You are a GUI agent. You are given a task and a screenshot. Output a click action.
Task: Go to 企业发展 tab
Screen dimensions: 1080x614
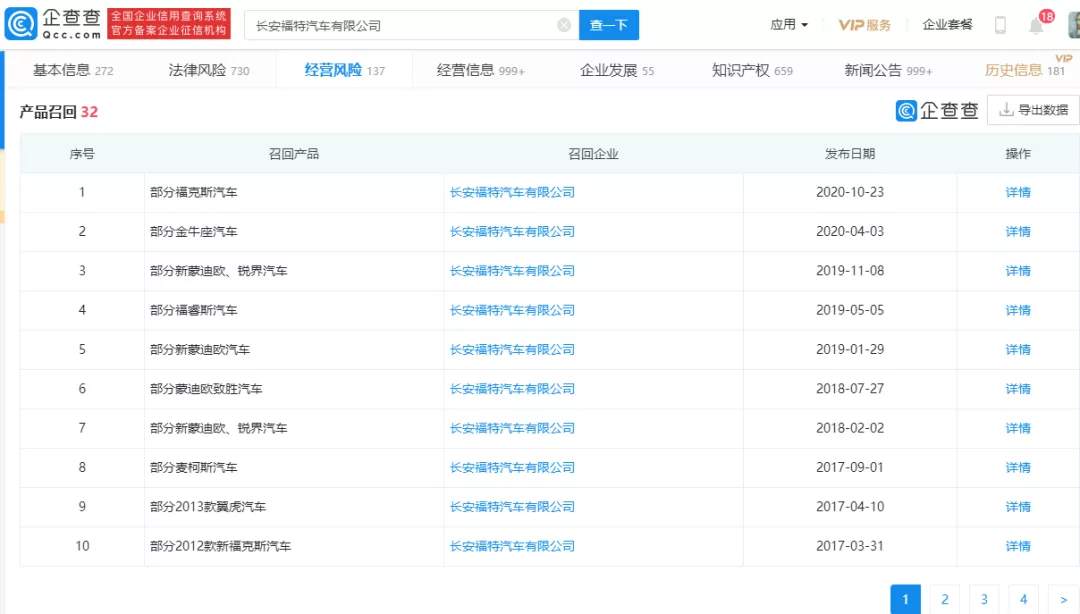[x=616, y=70]
